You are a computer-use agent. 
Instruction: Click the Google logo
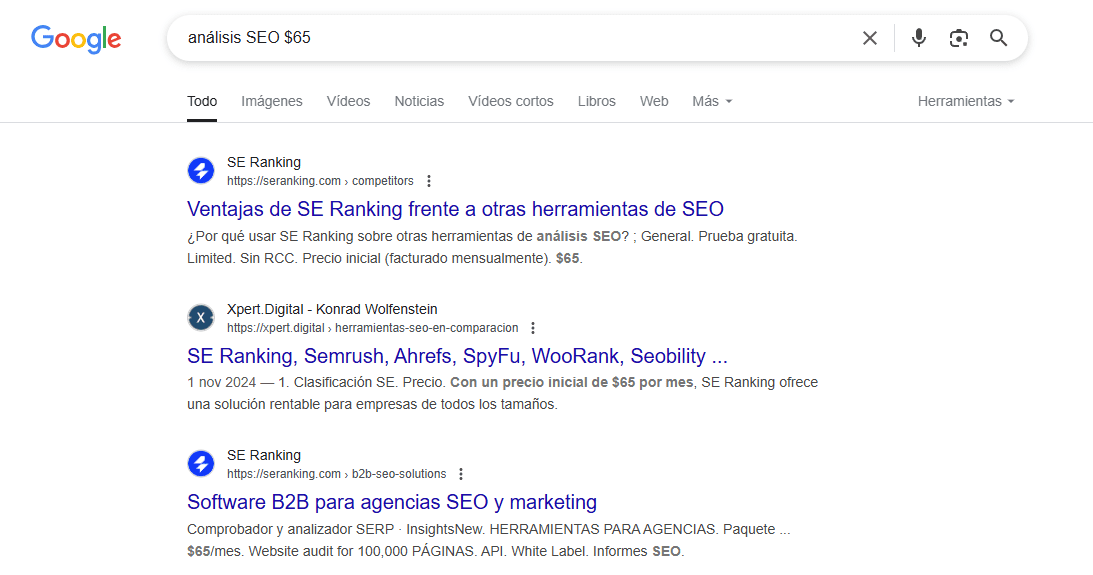(76, 39)
